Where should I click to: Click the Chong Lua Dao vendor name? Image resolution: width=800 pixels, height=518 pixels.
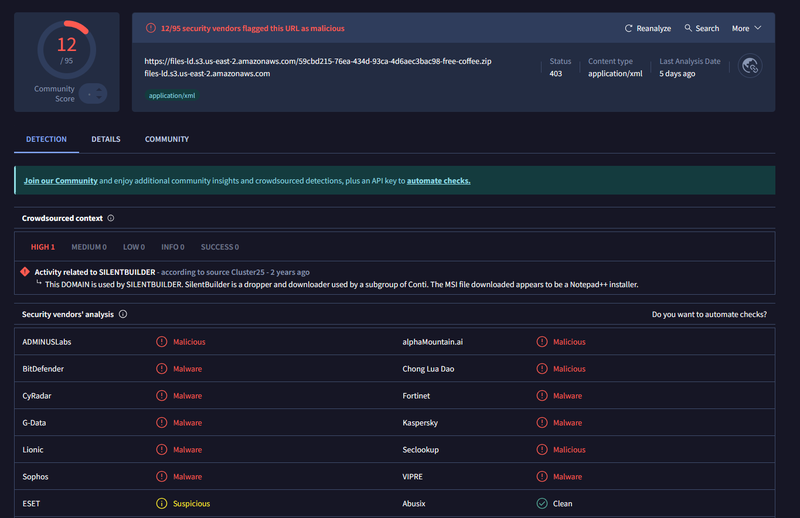428,368
